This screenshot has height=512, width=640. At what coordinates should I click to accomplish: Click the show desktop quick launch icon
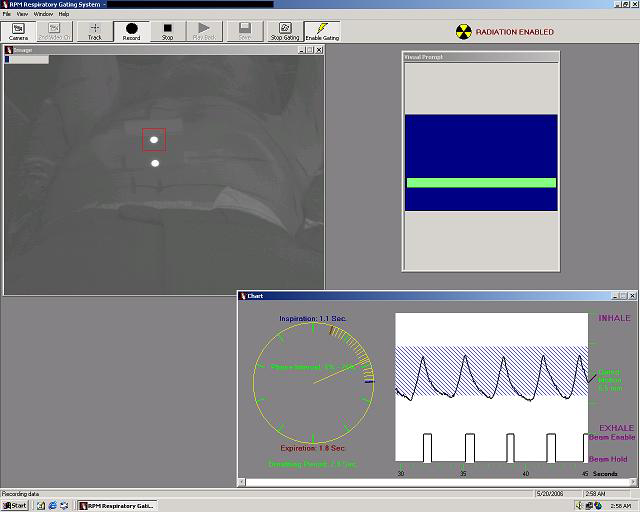[64, 505]
